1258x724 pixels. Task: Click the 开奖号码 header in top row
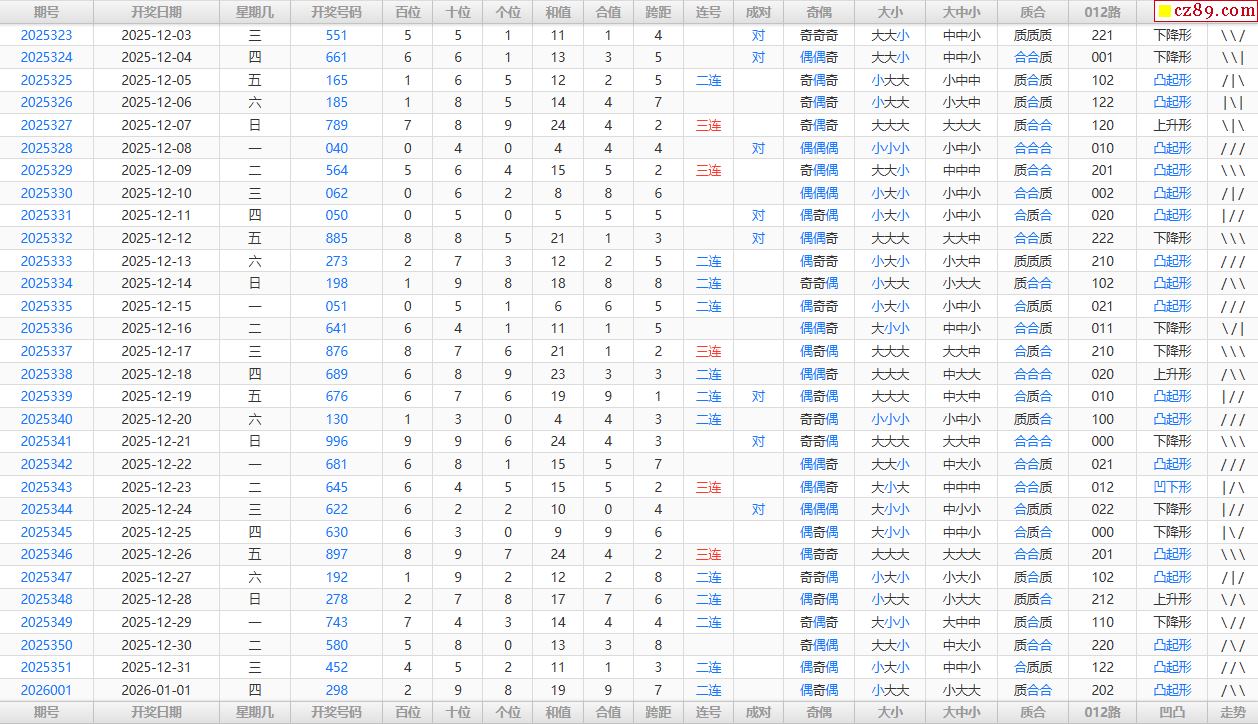click(x=336, y=12)
